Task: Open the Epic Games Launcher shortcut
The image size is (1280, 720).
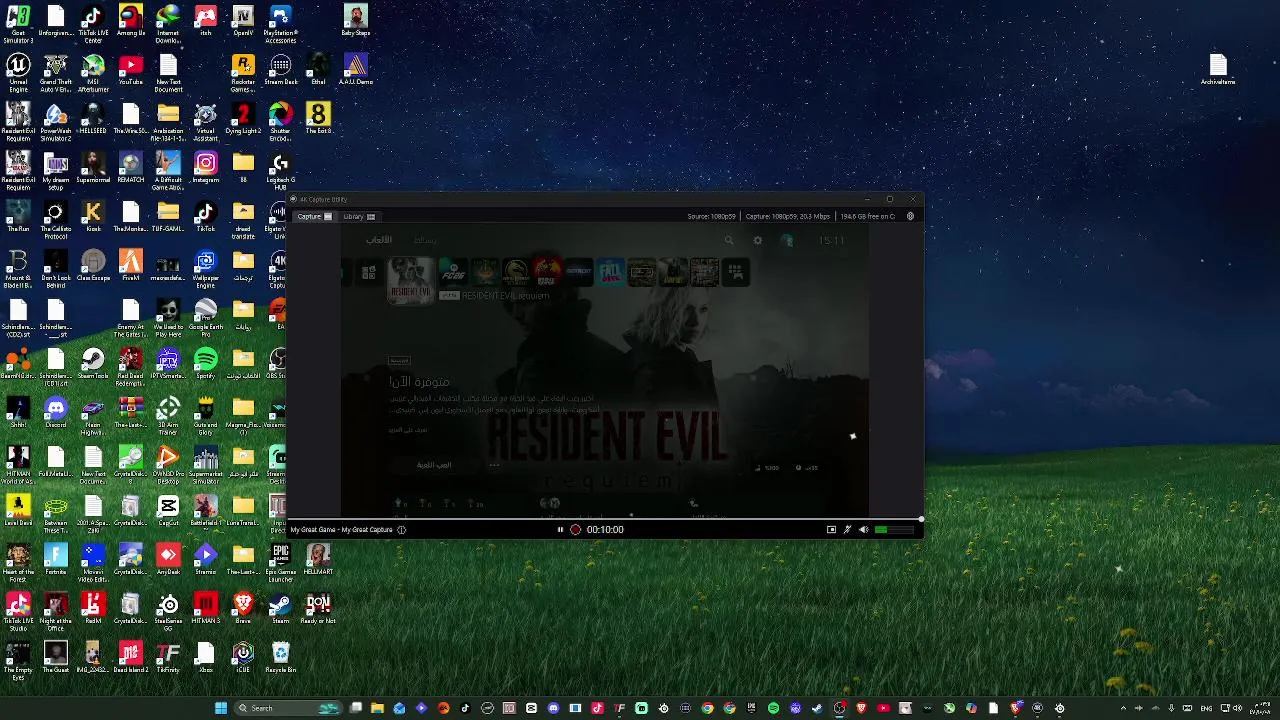Action: [x=280, y=563]
